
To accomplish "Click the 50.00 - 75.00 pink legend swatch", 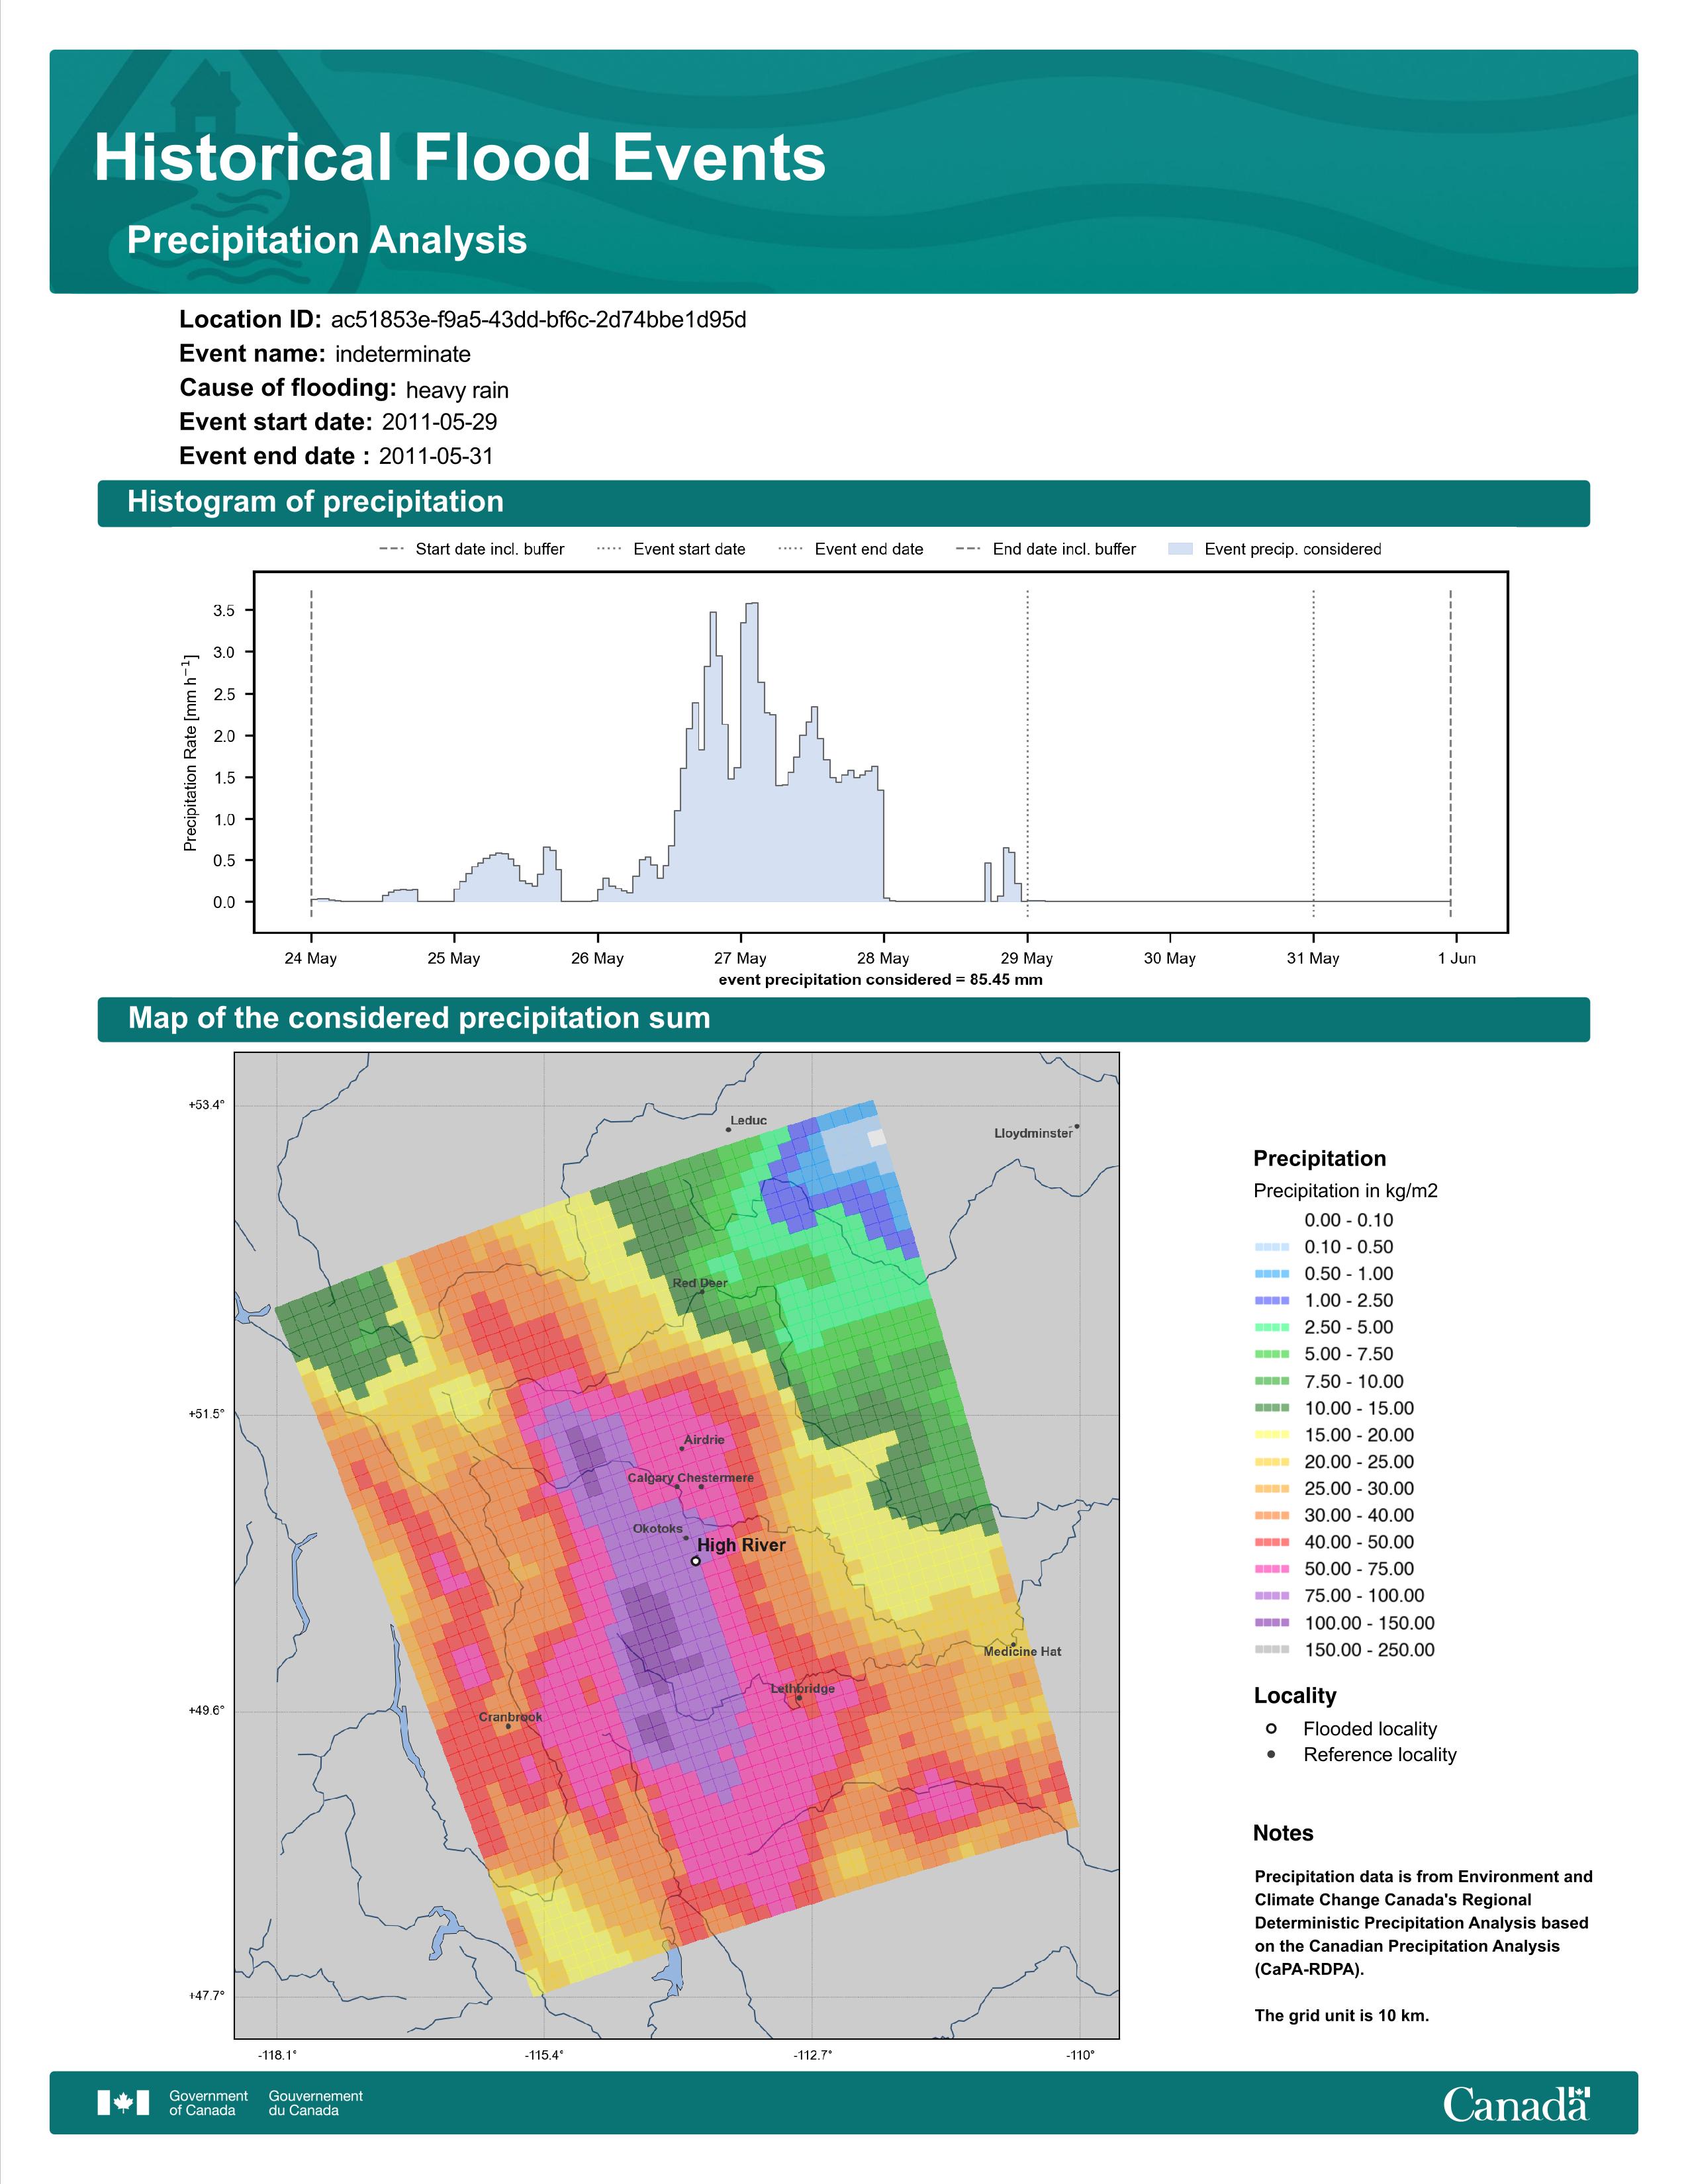I will [1271, 1569].
